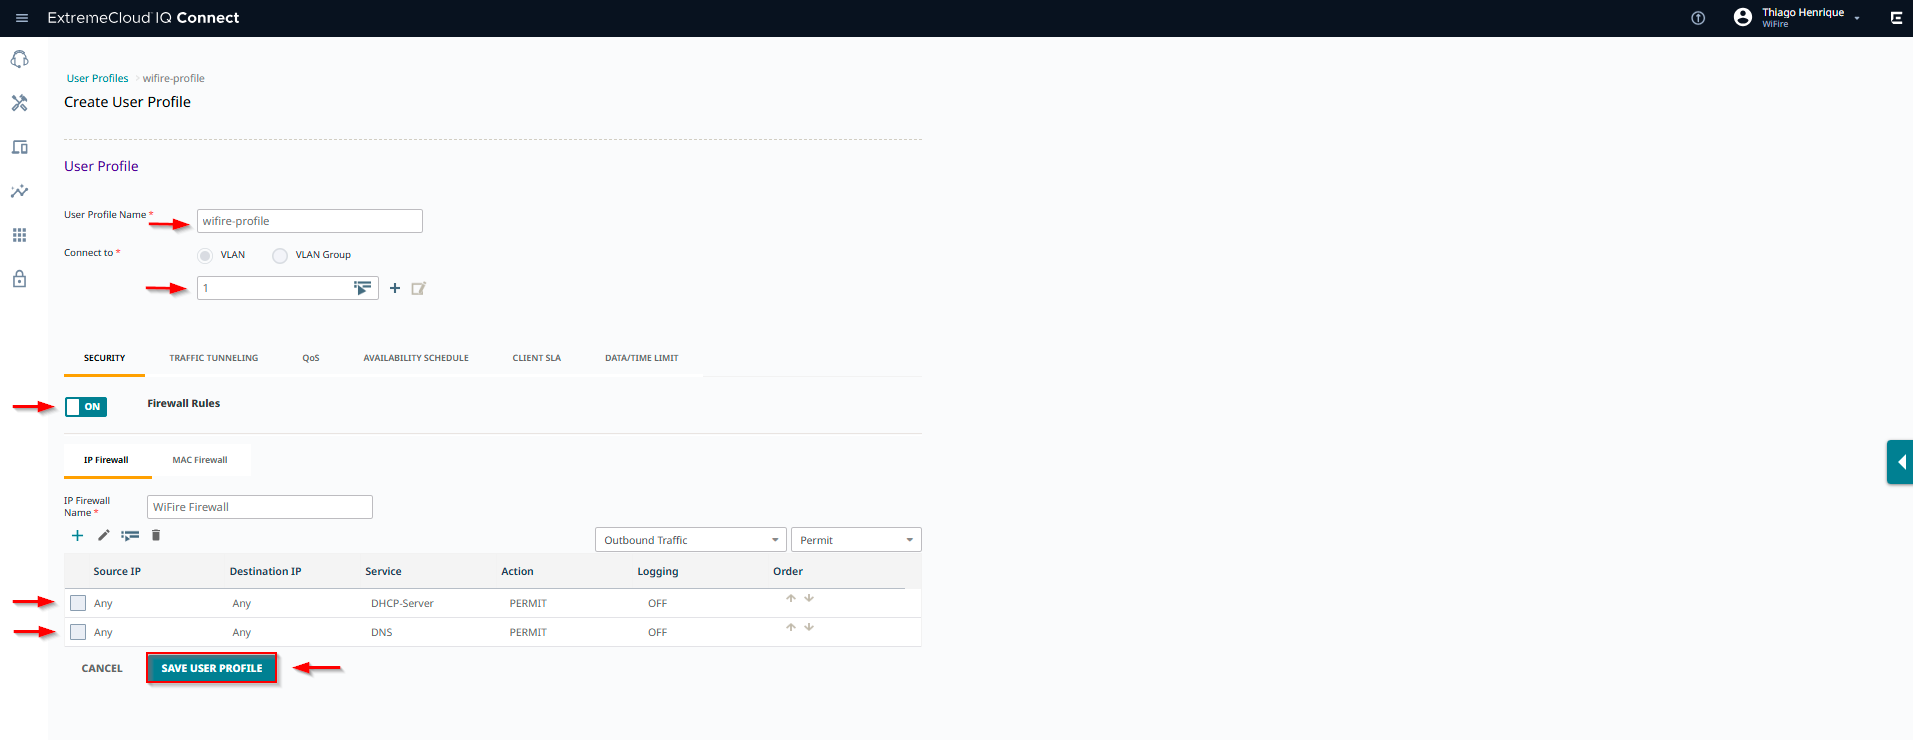The image size is (1913, 740).
Task: Click the info circle icon in header
Action: pos(1698,18)
